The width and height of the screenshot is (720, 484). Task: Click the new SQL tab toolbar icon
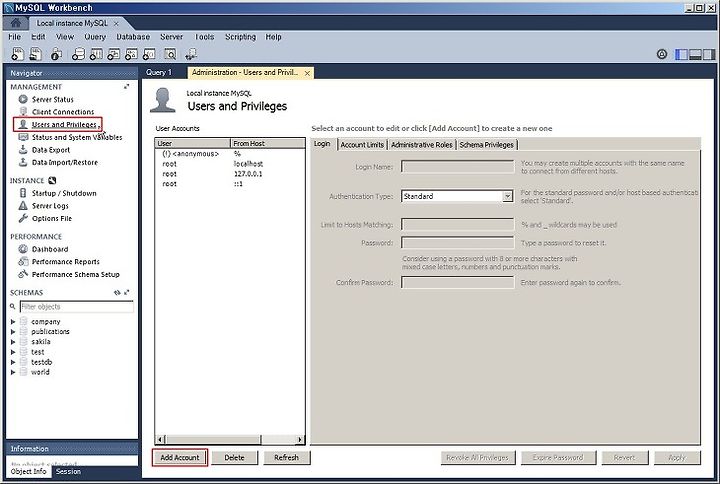tap(17, 54)
